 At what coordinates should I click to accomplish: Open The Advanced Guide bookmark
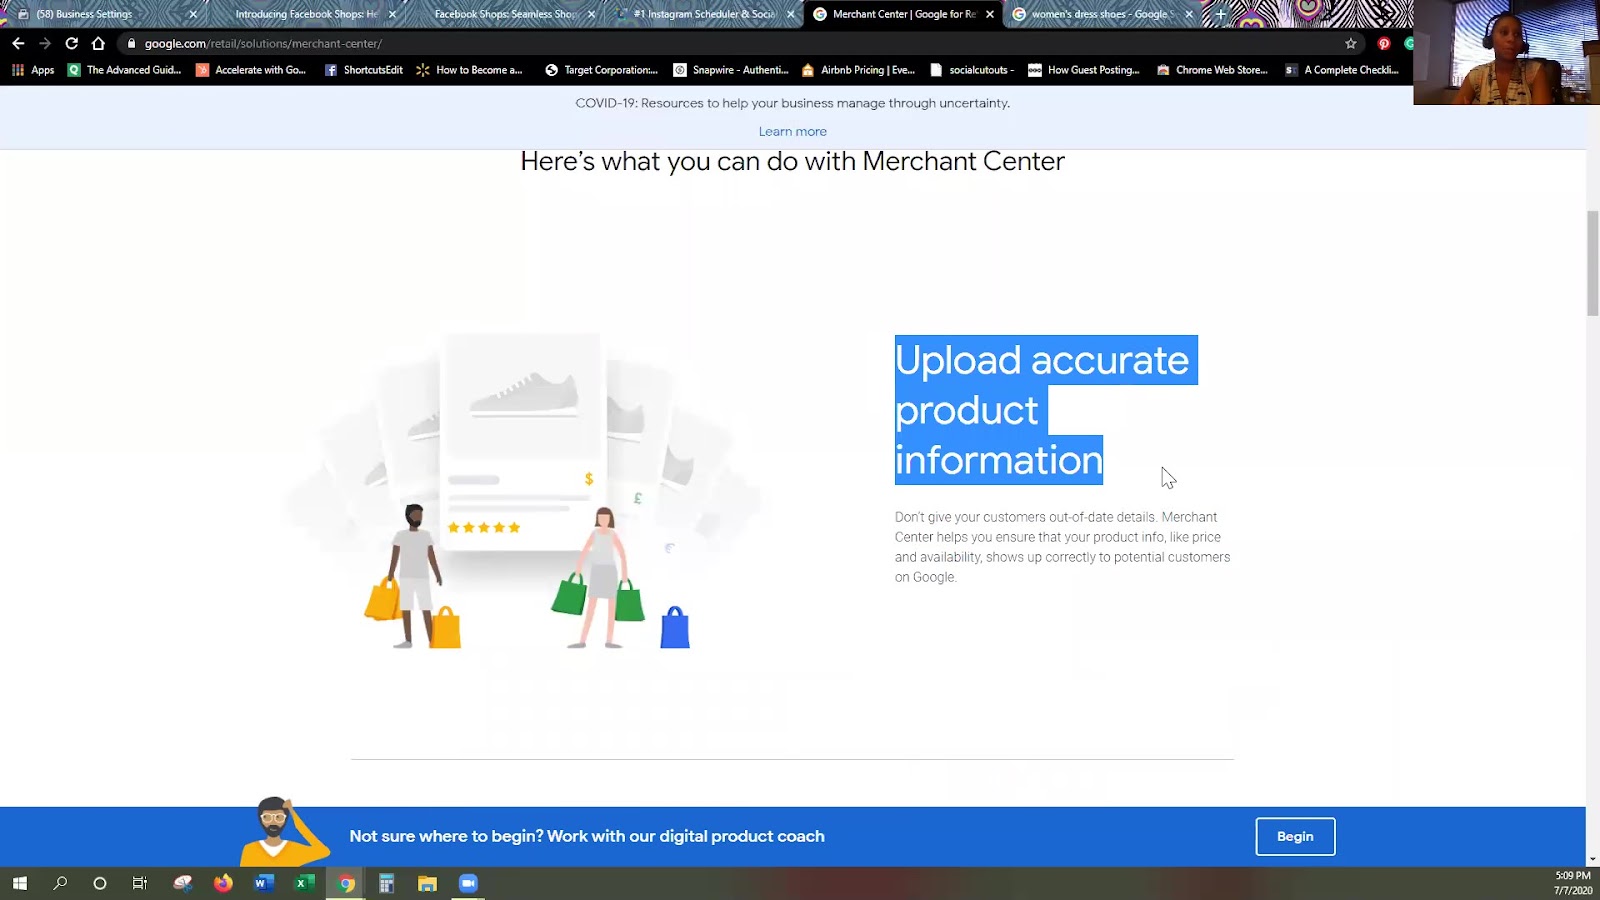124,70
